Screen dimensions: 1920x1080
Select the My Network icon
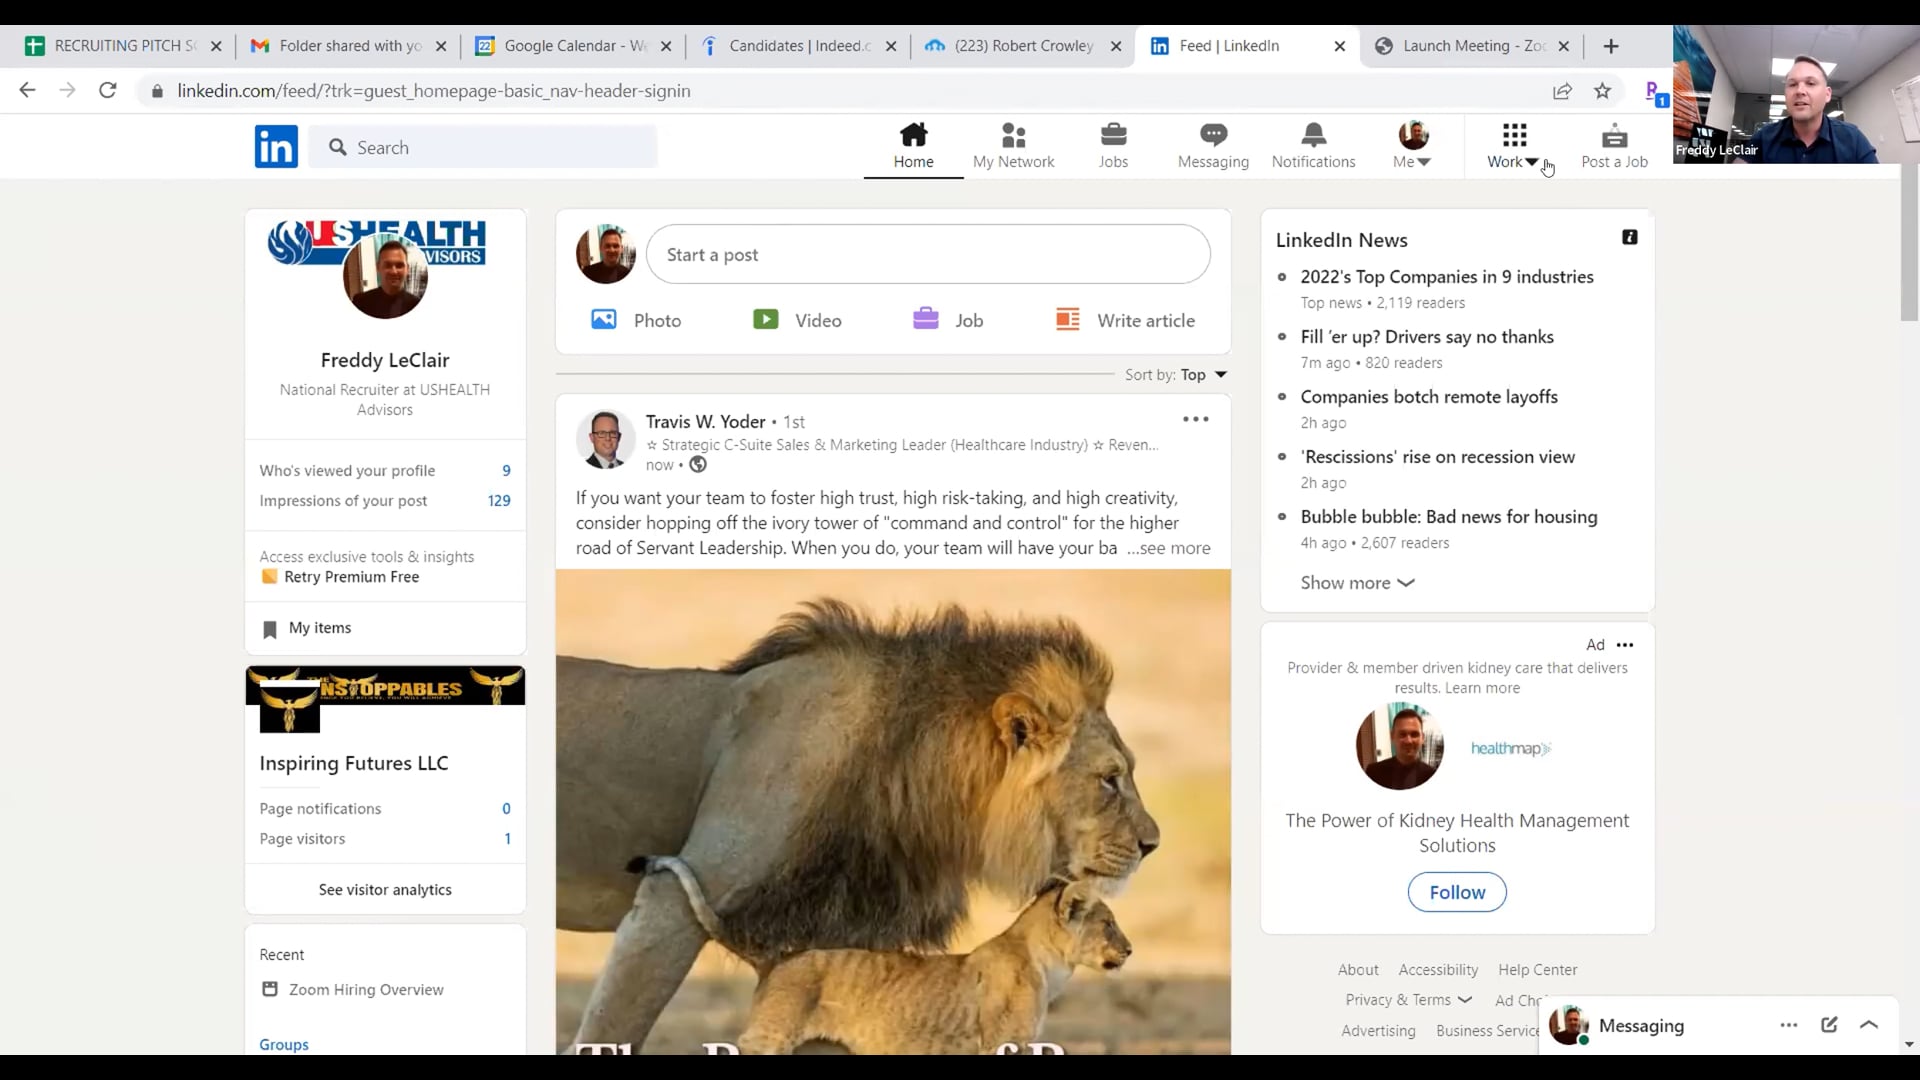[1013, 137]
